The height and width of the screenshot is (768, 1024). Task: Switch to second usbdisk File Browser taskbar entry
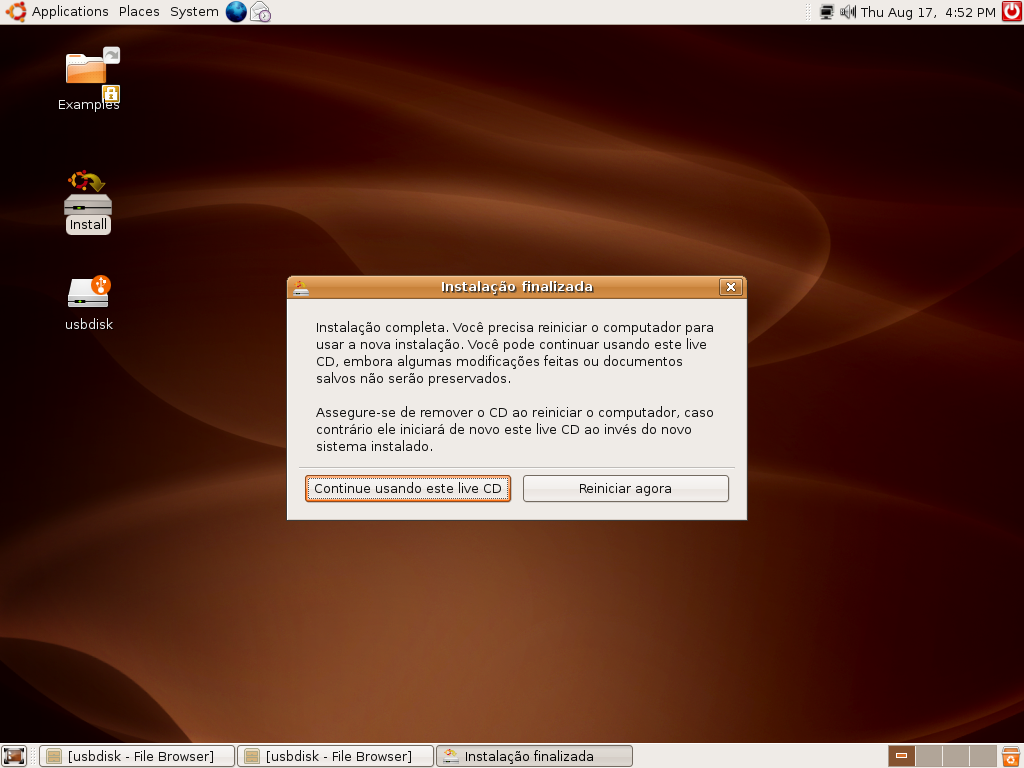click(x=335, y=756)
